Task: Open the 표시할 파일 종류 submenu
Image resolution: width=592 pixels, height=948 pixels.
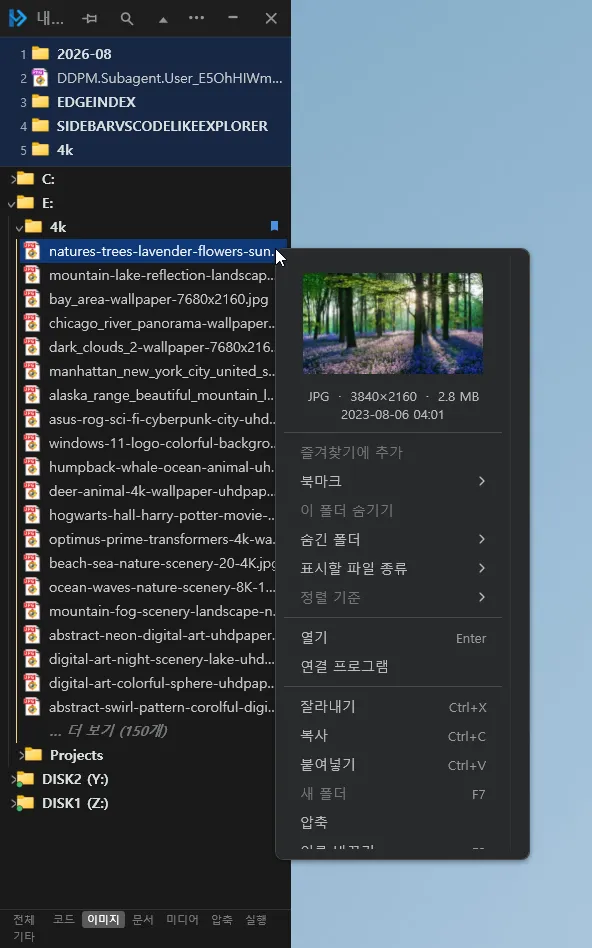Action: [x=393, y=568]
